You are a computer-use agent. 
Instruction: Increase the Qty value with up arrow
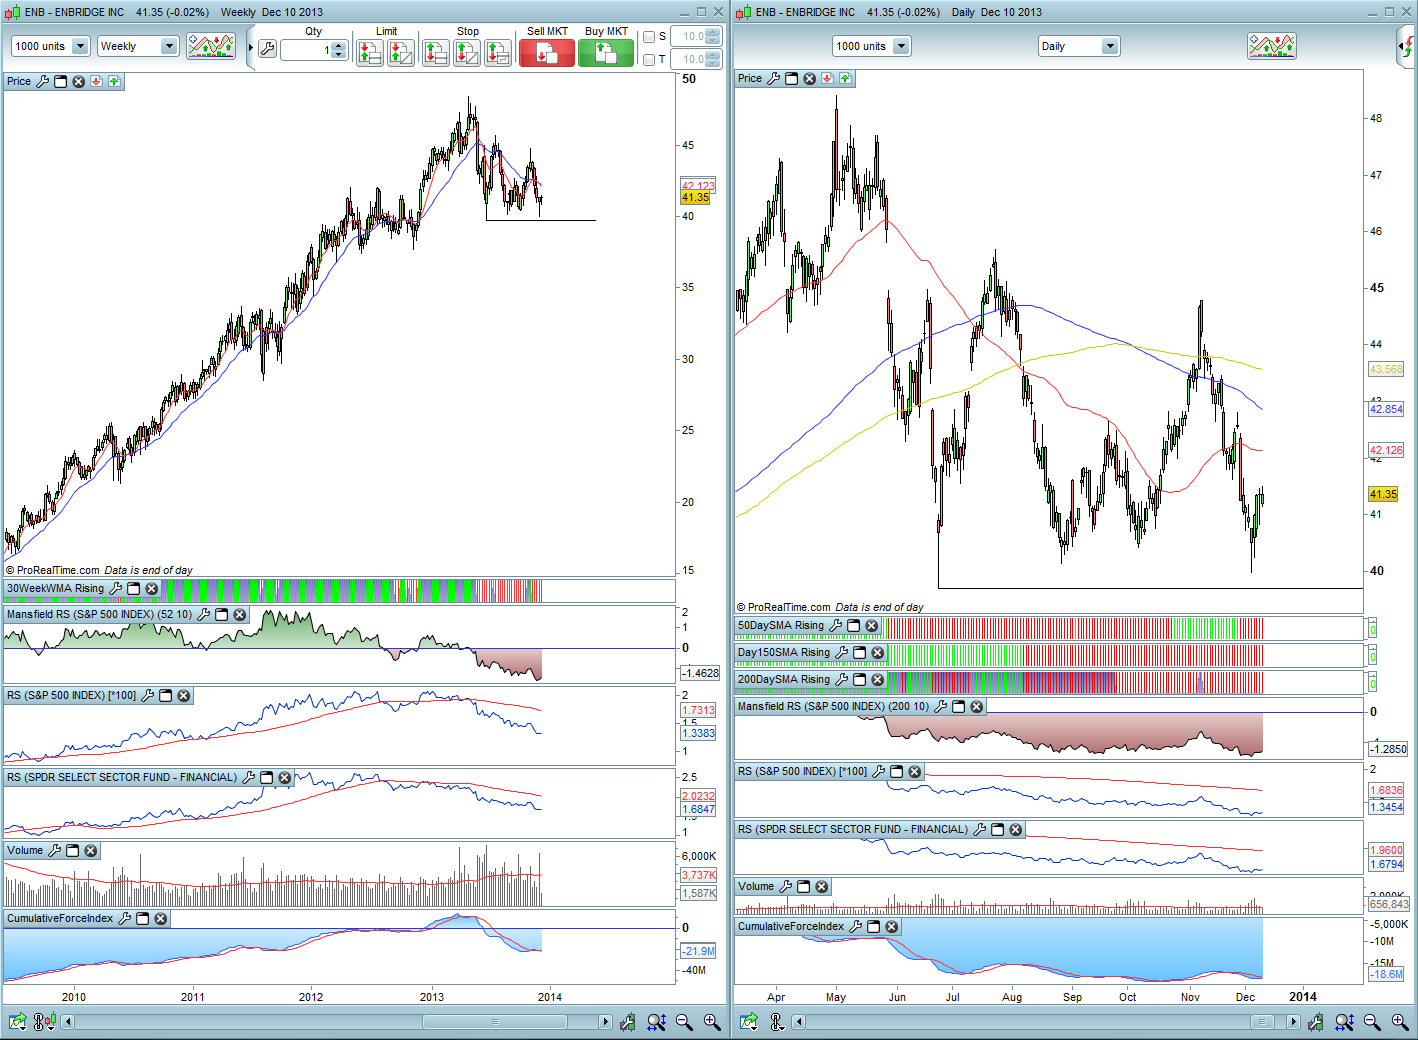(338, 45)
